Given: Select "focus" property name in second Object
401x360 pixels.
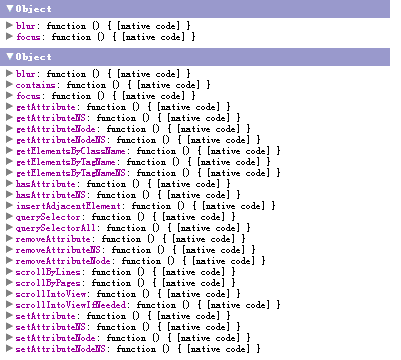Looking at the screenshot, I should (x=28, y=96).
